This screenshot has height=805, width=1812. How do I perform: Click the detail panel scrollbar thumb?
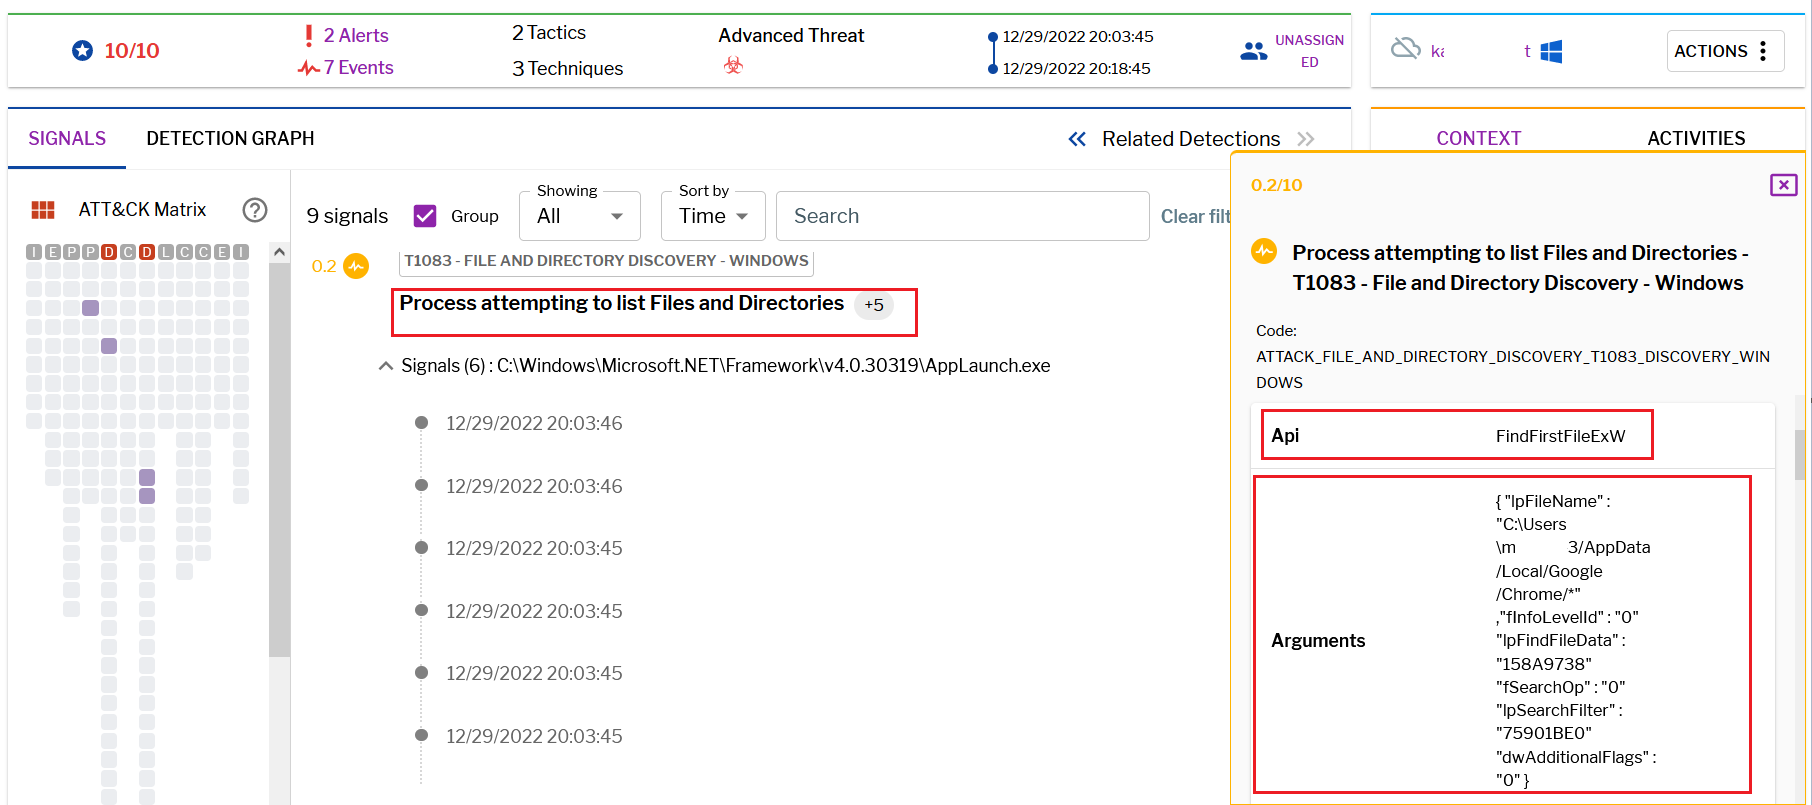coord(1800,455)
